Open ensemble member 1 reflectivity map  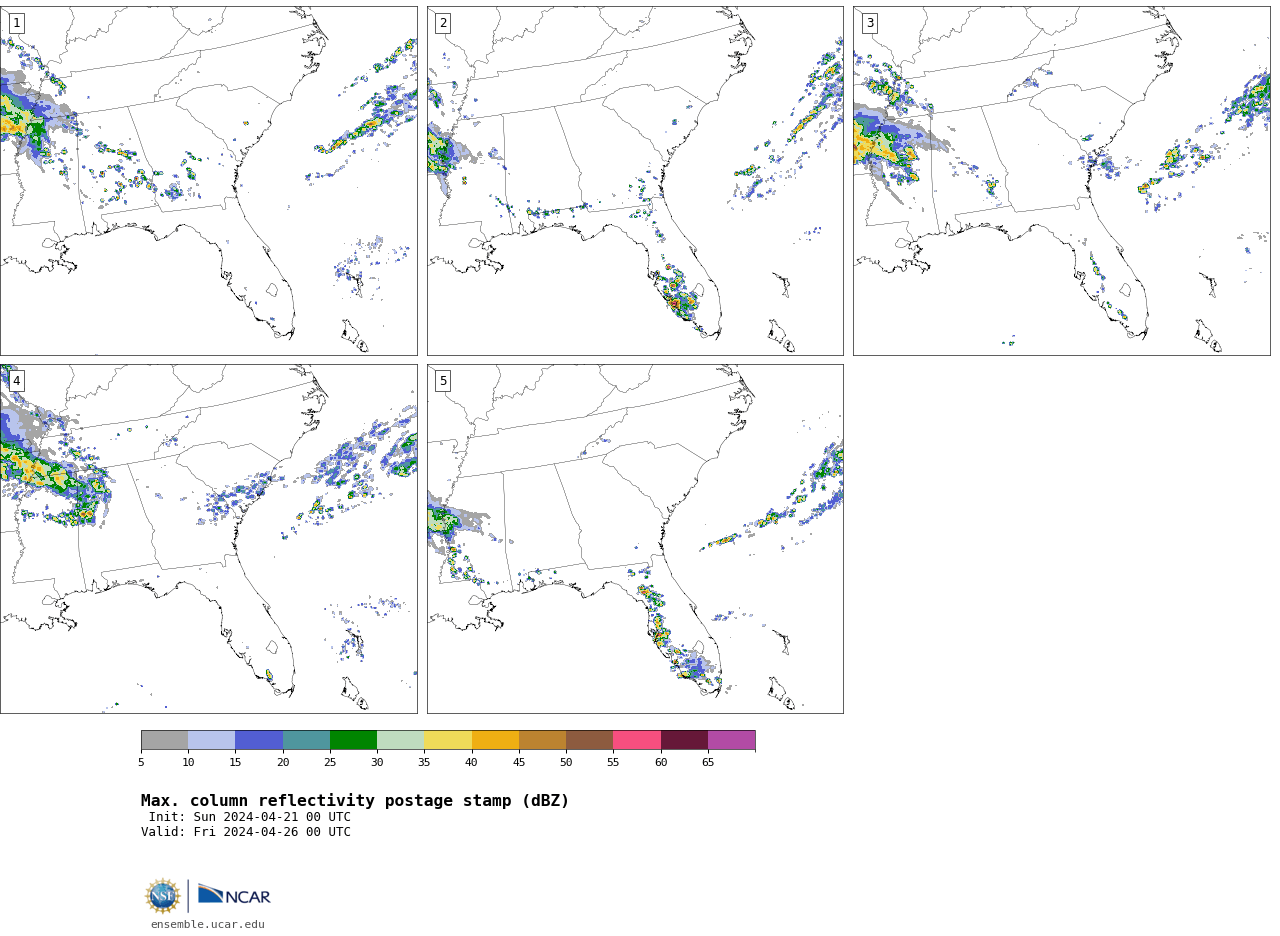(208, 181)
